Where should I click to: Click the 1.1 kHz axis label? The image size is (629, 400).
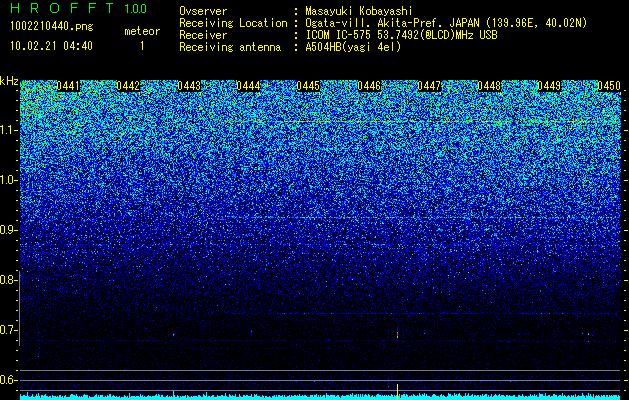point(8,130)
